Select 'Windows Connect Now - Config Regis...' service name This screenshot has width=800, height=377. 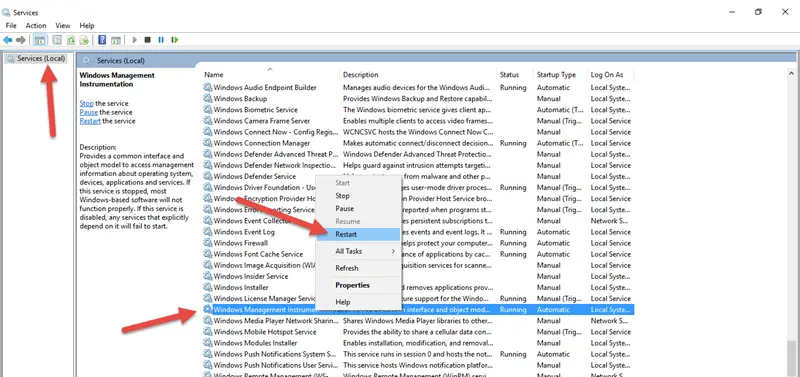276,132
